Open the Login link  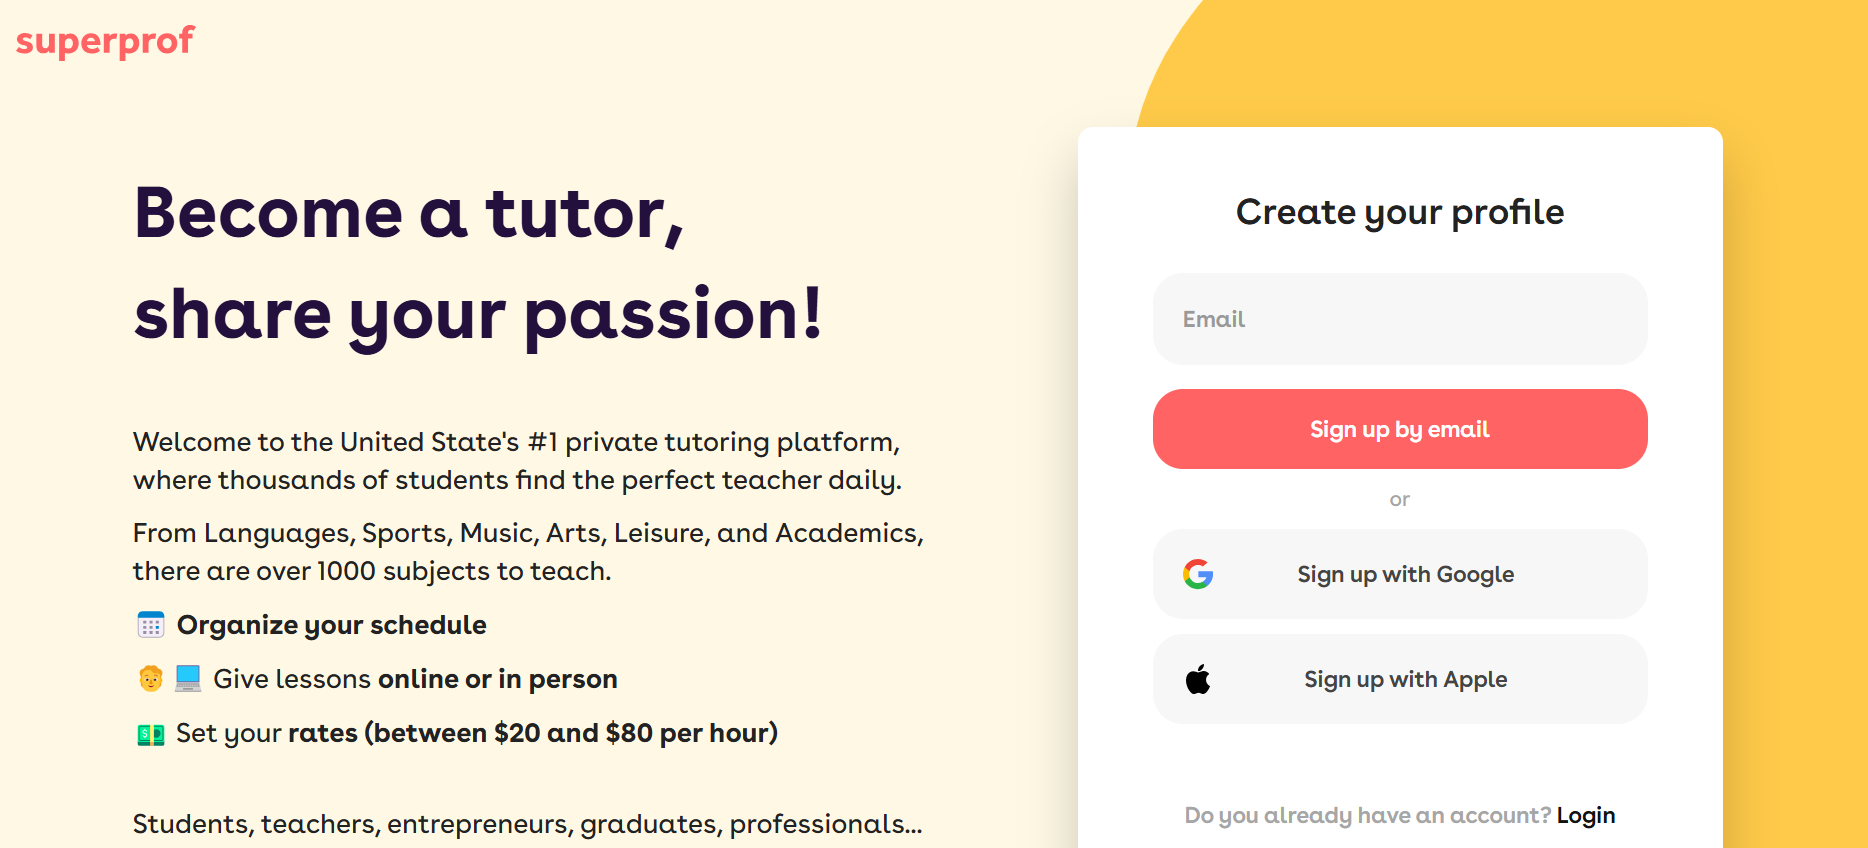click(x=1586, y=816)
